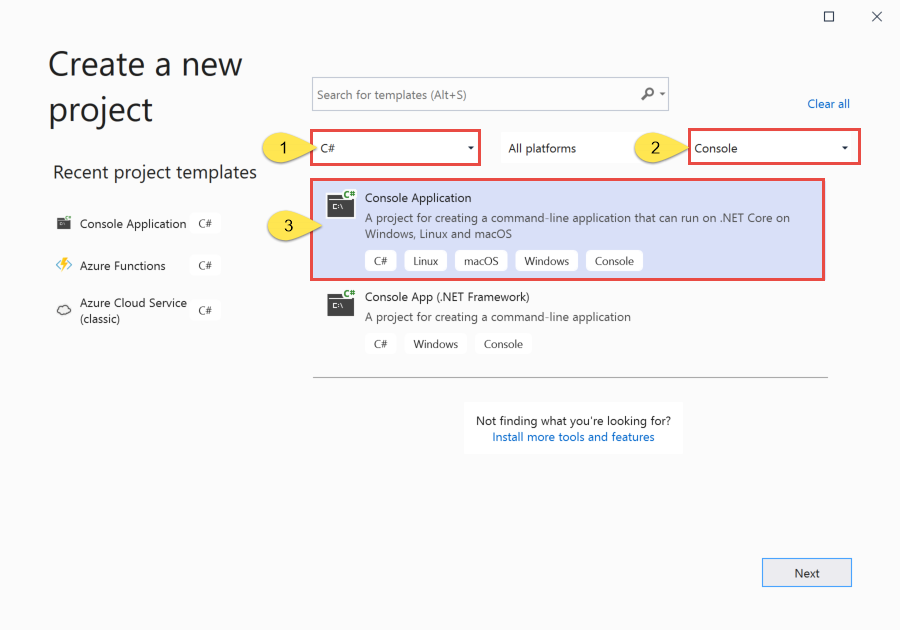Click the Azure Cloud Service cloud icon

64,310
